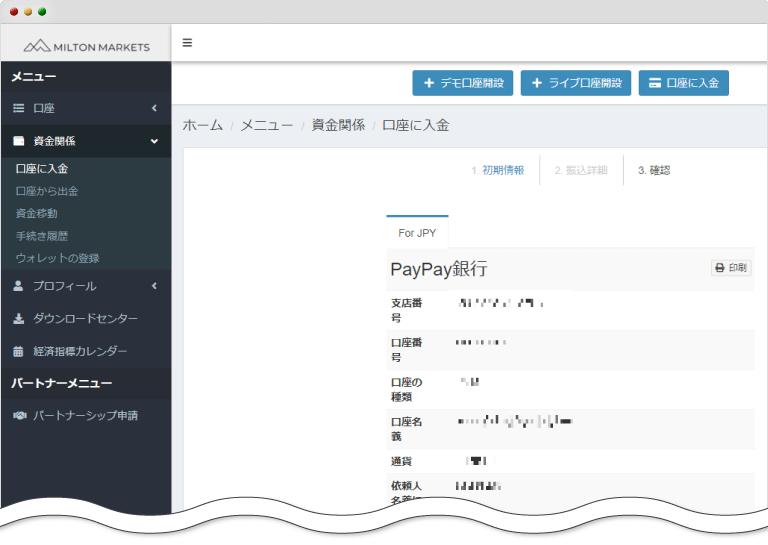Screen dimensions: 768x545
Task: Collapse the 資金関係 sidebar chevron
Action: pos(154,142)
